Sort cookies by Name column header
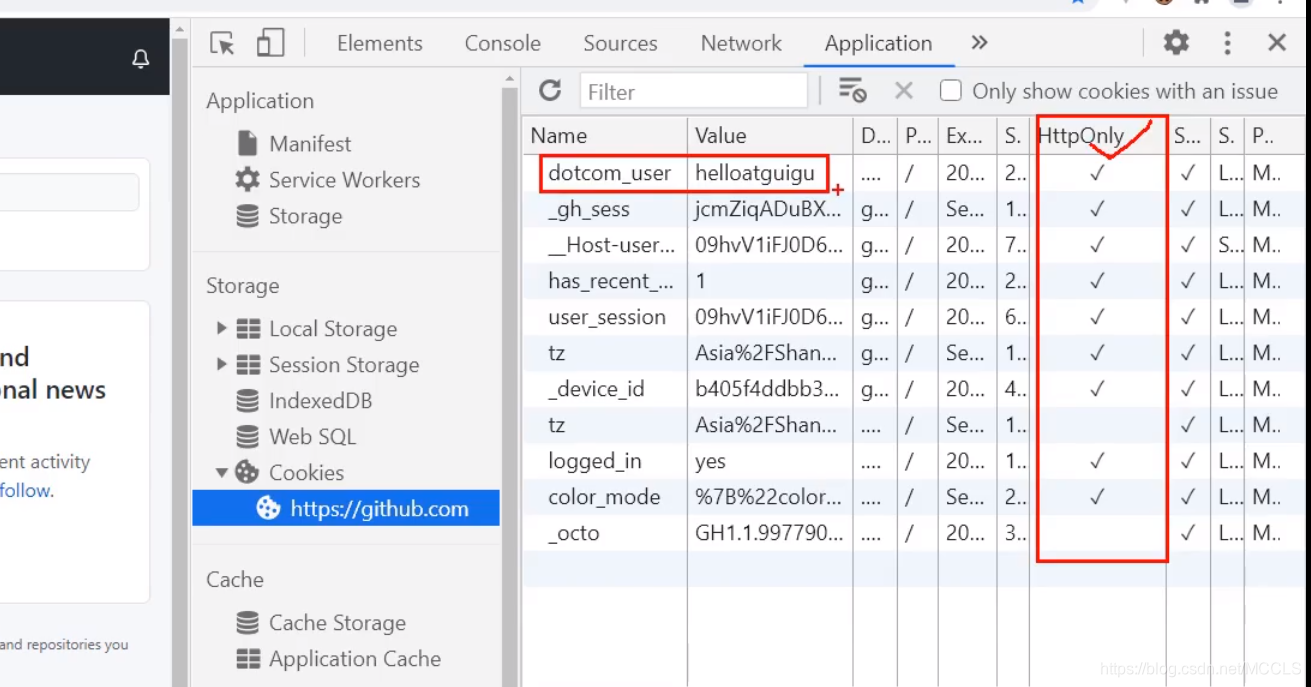The height and width of the screenshot is (687, 1311). click(x=605, y=135)
